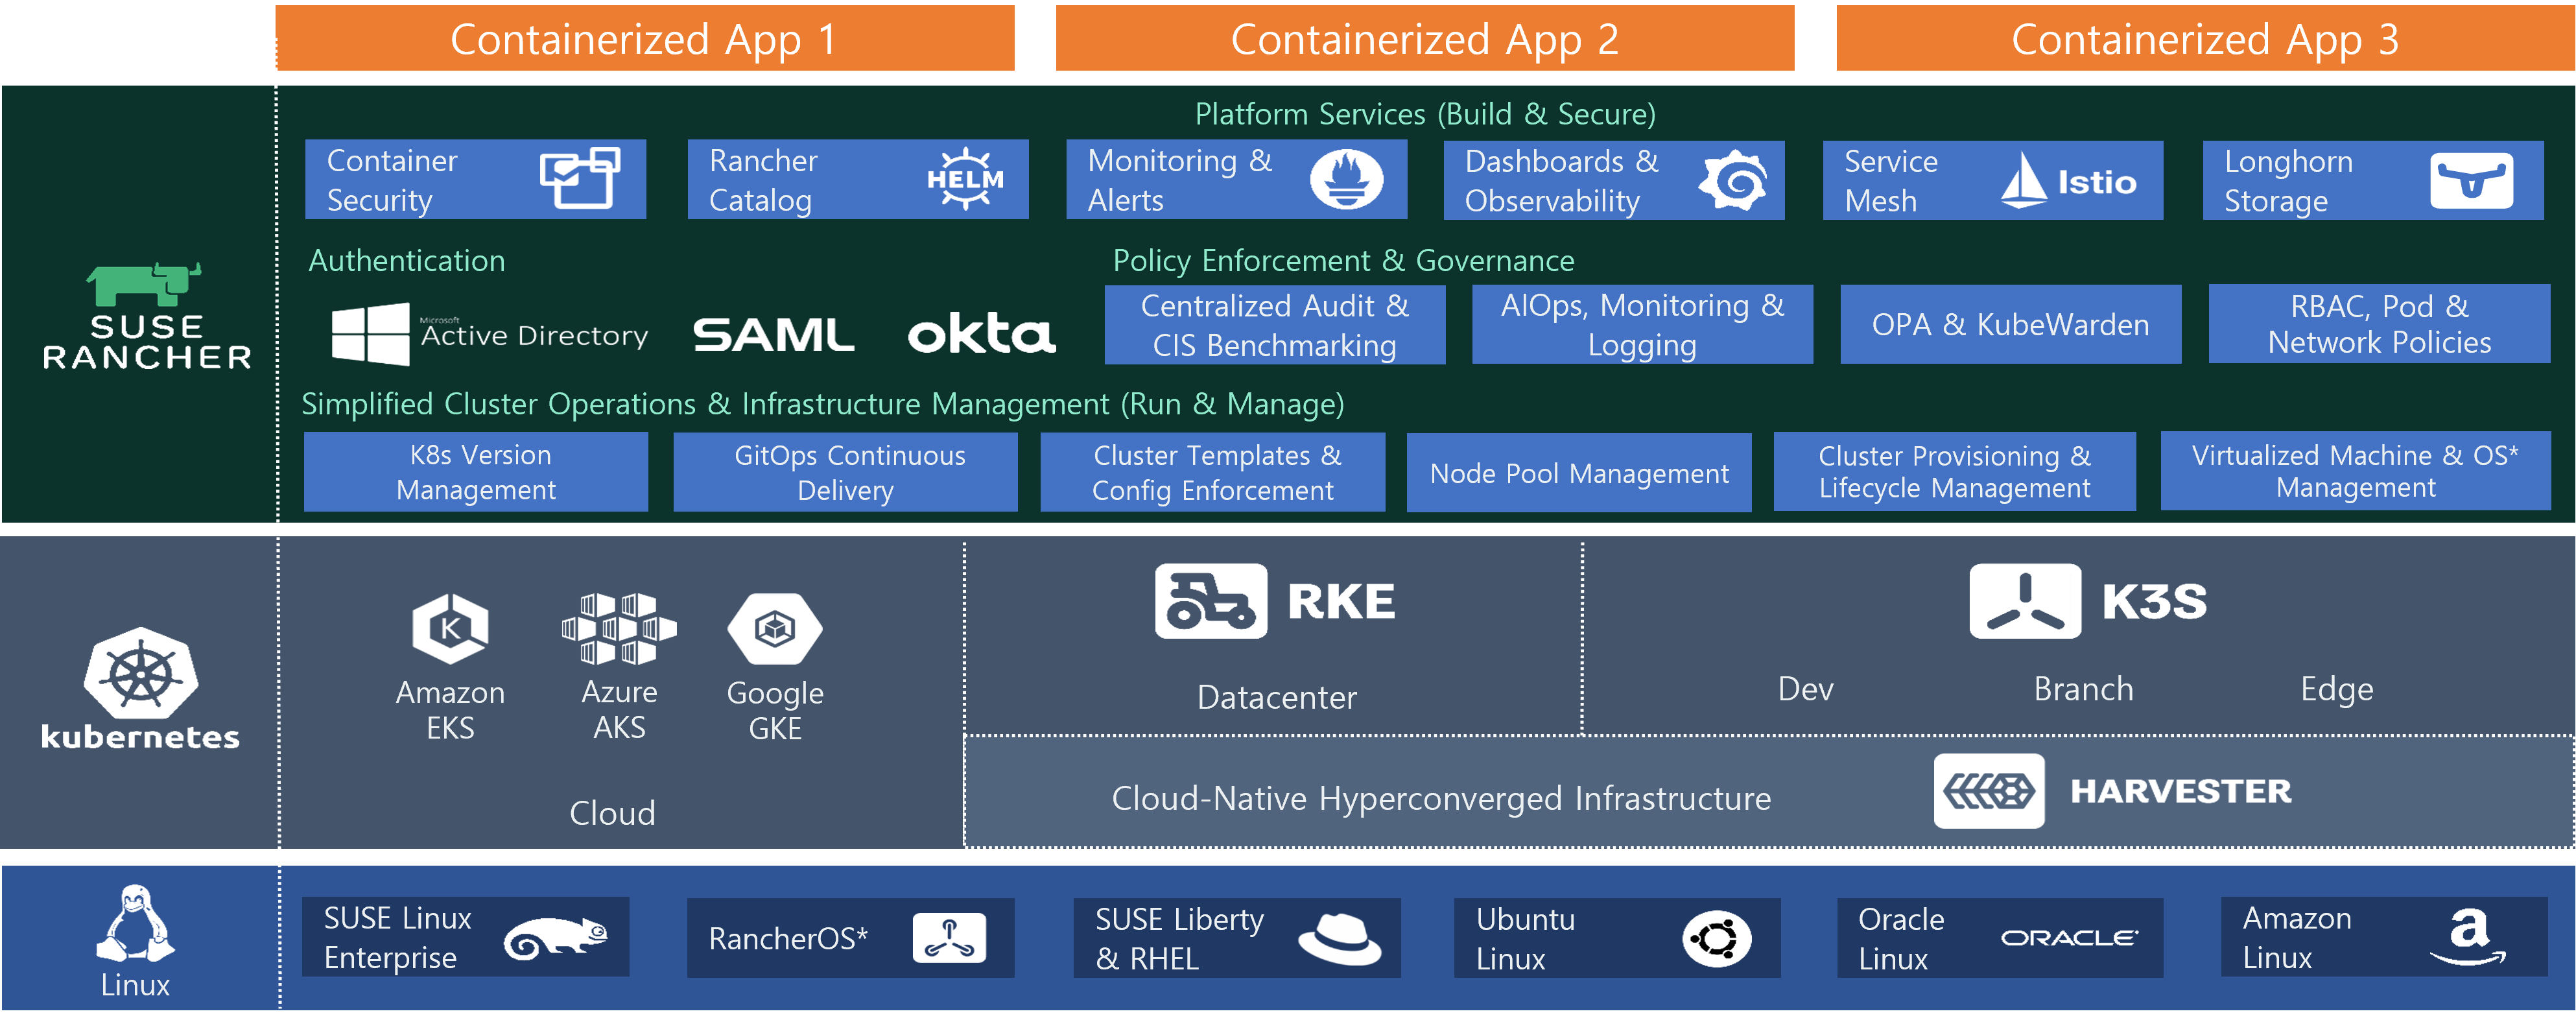Viewport: 2576px width, 1020px height.
Task: Click the kubernetes wordmark text
Action: pos(140,737)
